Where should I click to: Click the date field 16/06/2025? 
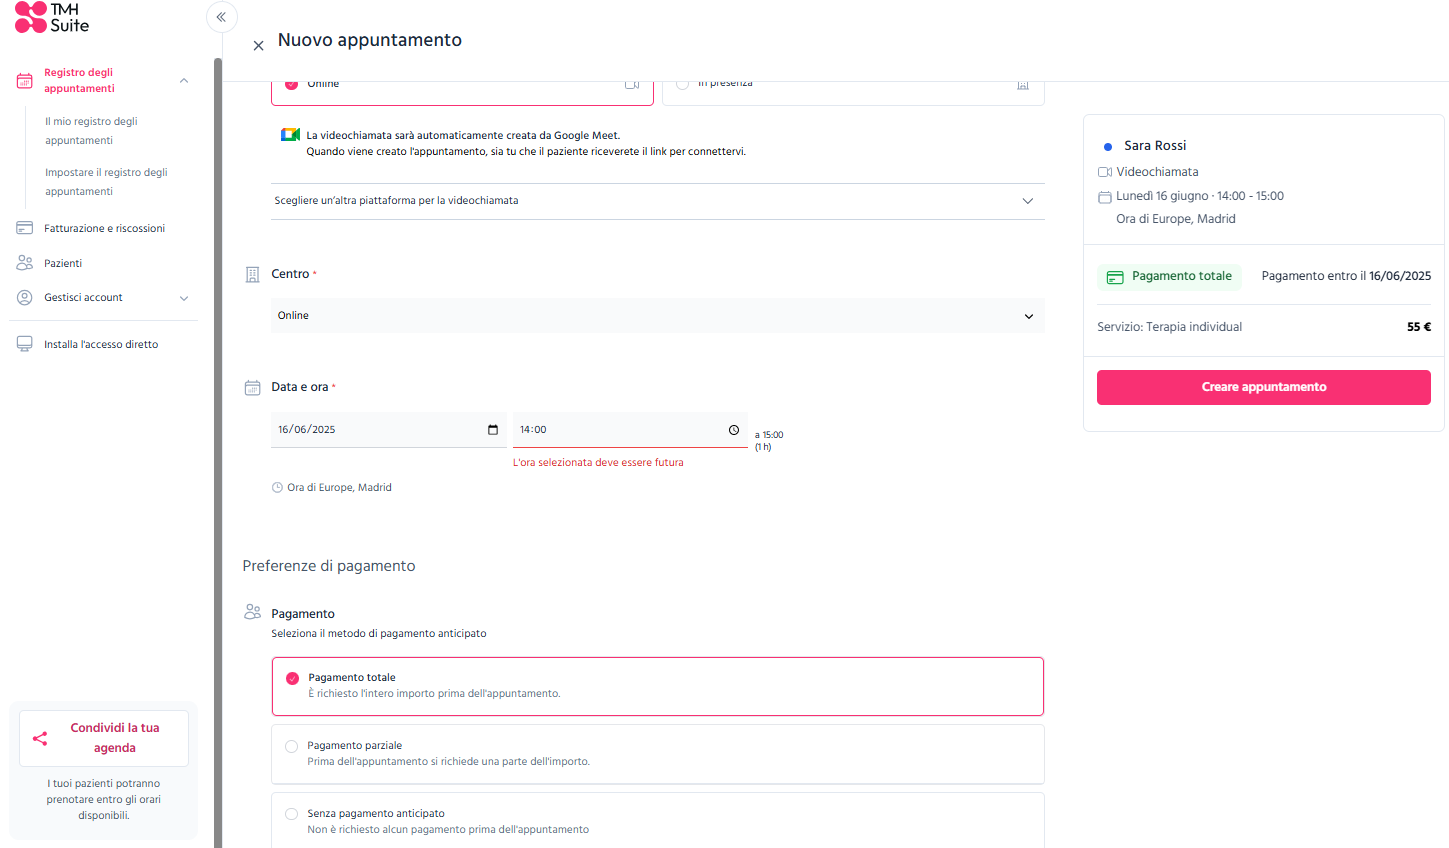388,430
